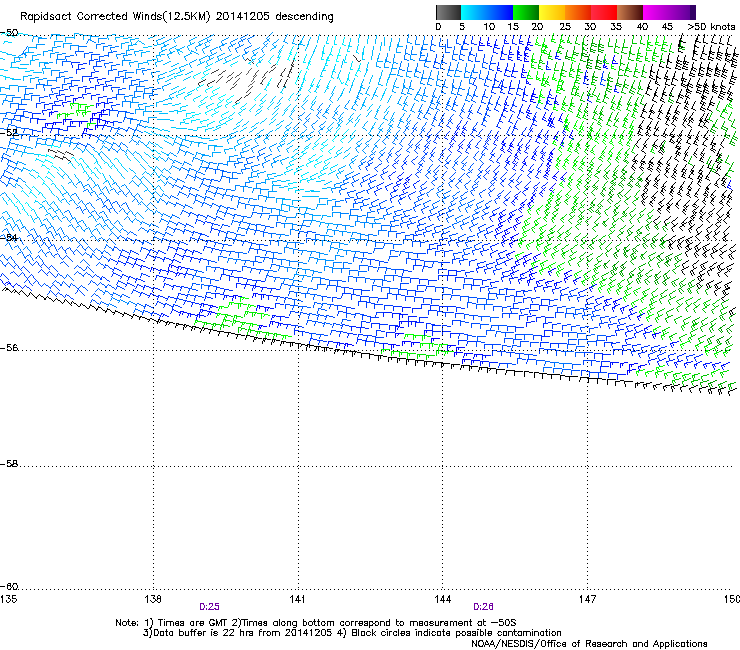Click the legend label '10'
The height and width of the screenshot is (650, 740).
click(x=488, y=27)
